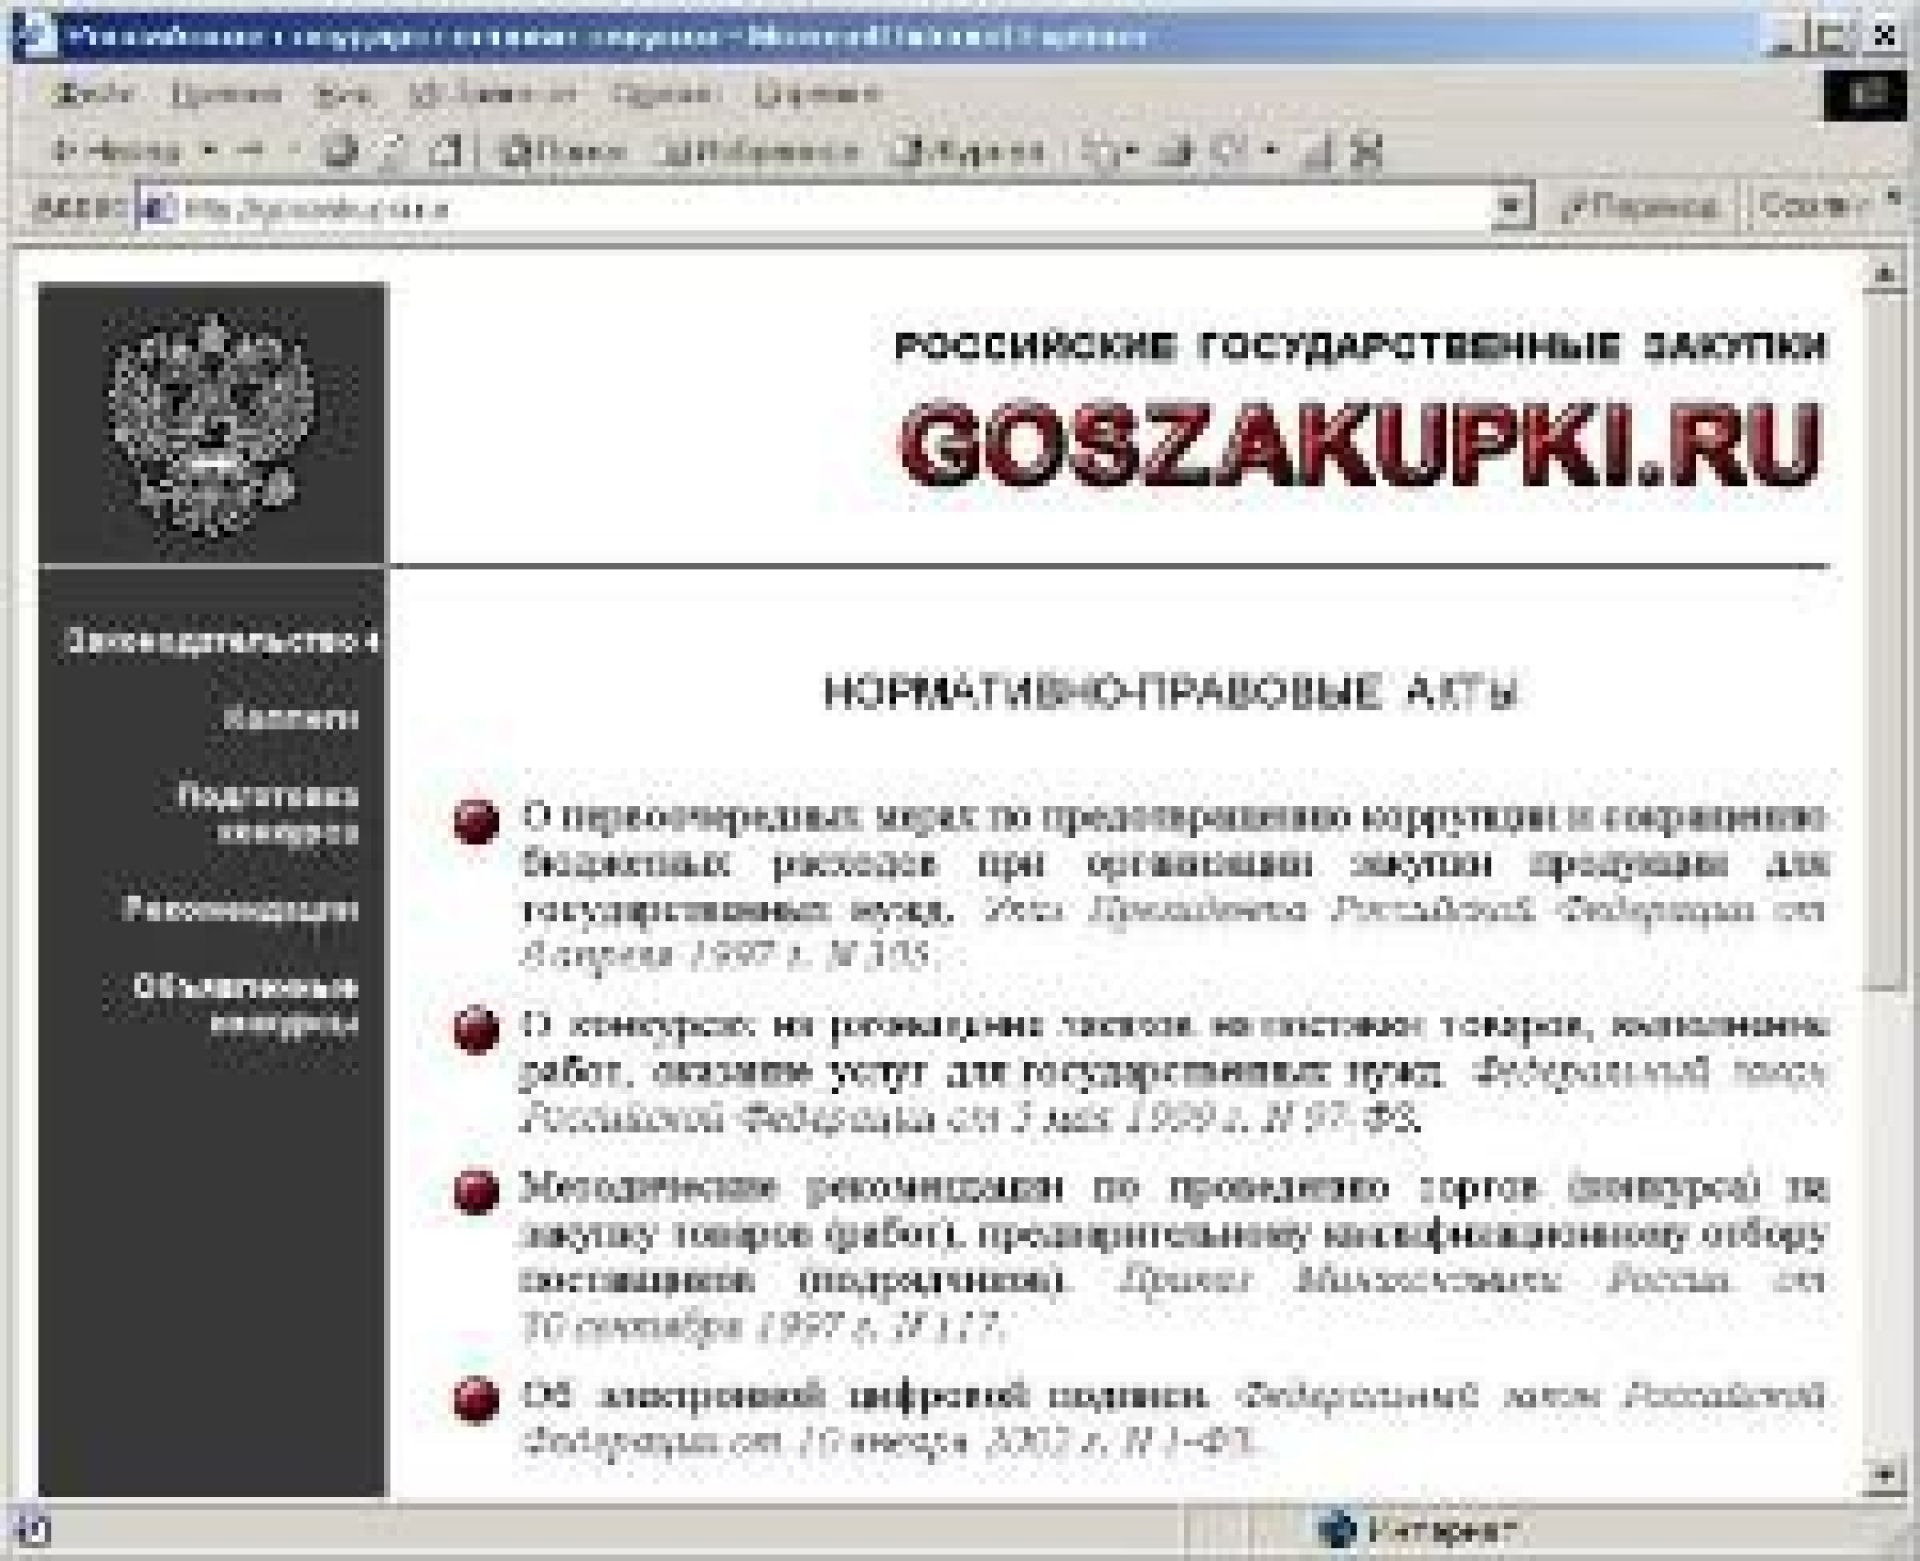Open the Избранное favorites pane from toolbar

tap(760, 152)
